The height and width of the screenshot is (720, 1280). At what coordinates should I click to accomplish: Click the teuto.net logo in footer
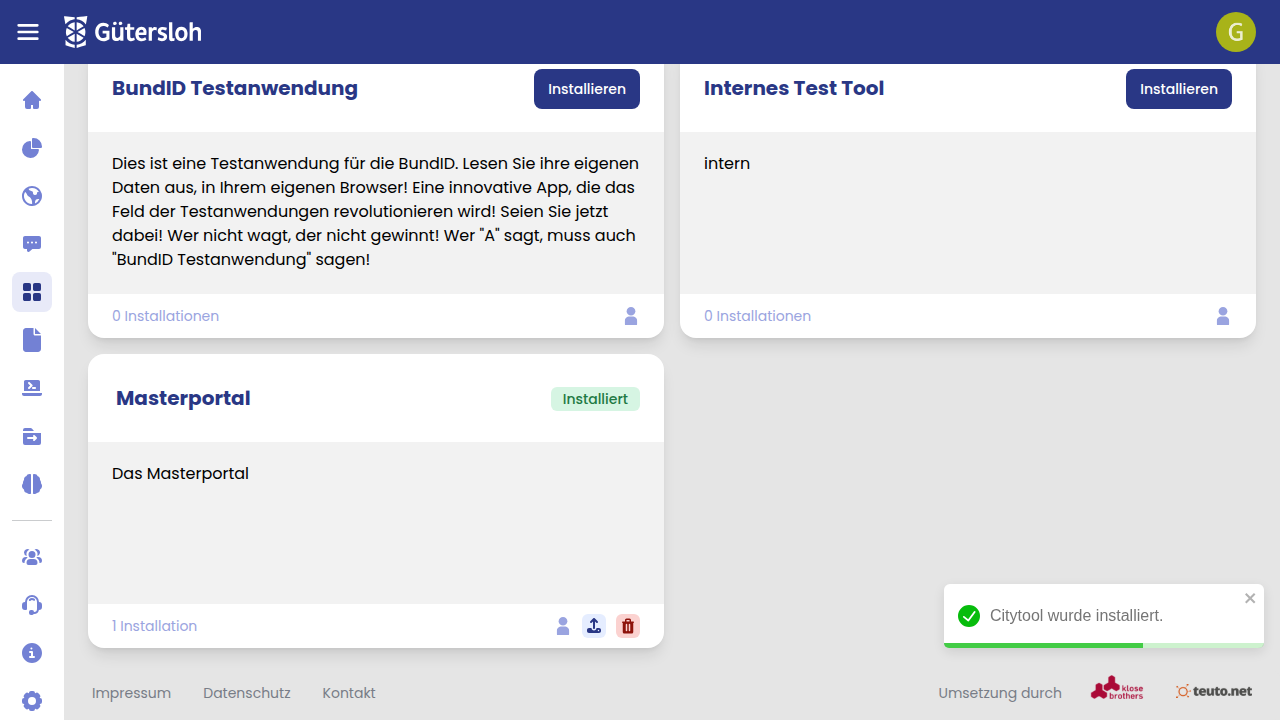tap(1214, 691)
